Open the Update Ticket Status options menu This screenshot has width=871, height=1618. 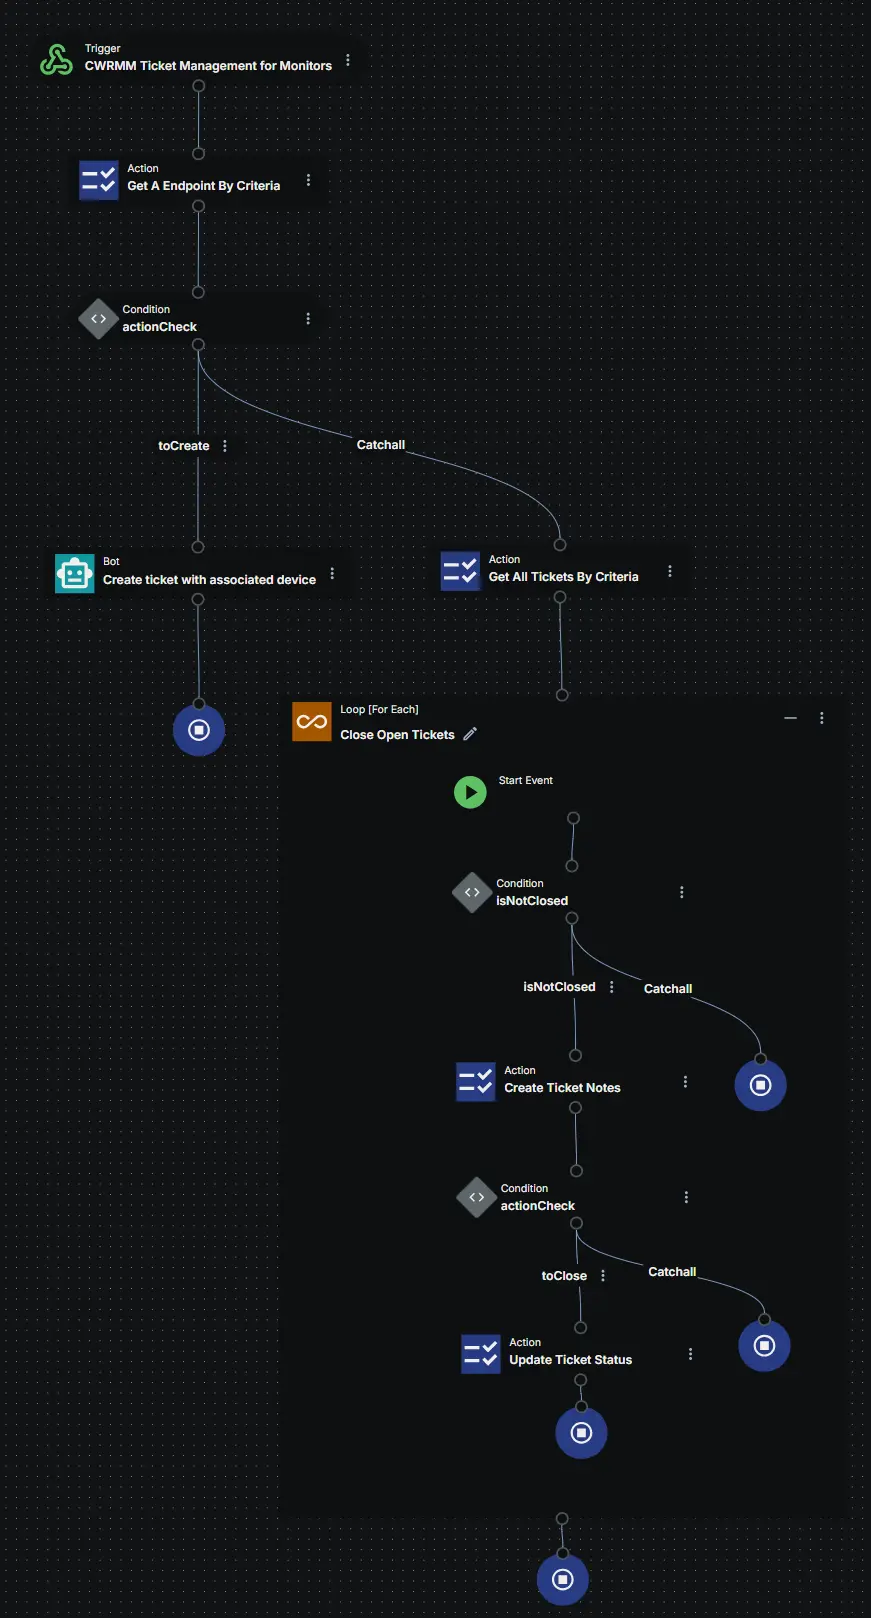(690, 1354)
